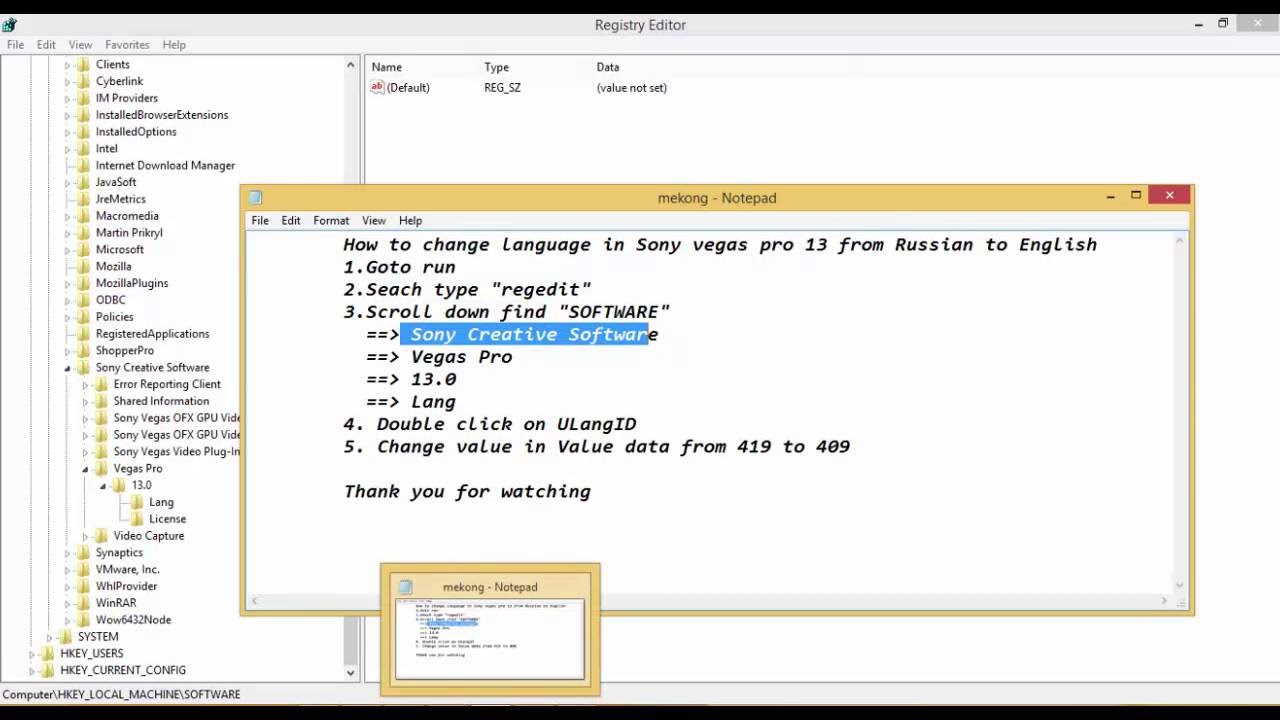Click the Macromedia folder icon
The image size is (1280, 720).
tap(84, 216)
